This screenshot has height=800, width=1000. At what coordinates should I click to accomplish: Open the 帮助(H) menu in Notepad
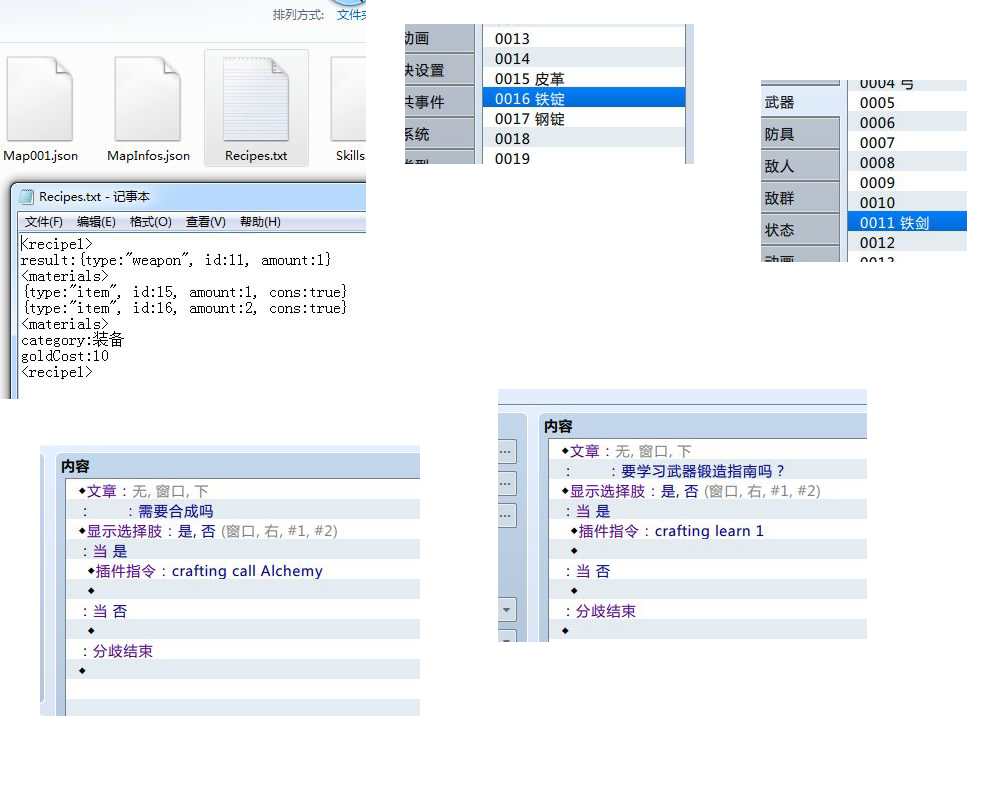[260, 221]
